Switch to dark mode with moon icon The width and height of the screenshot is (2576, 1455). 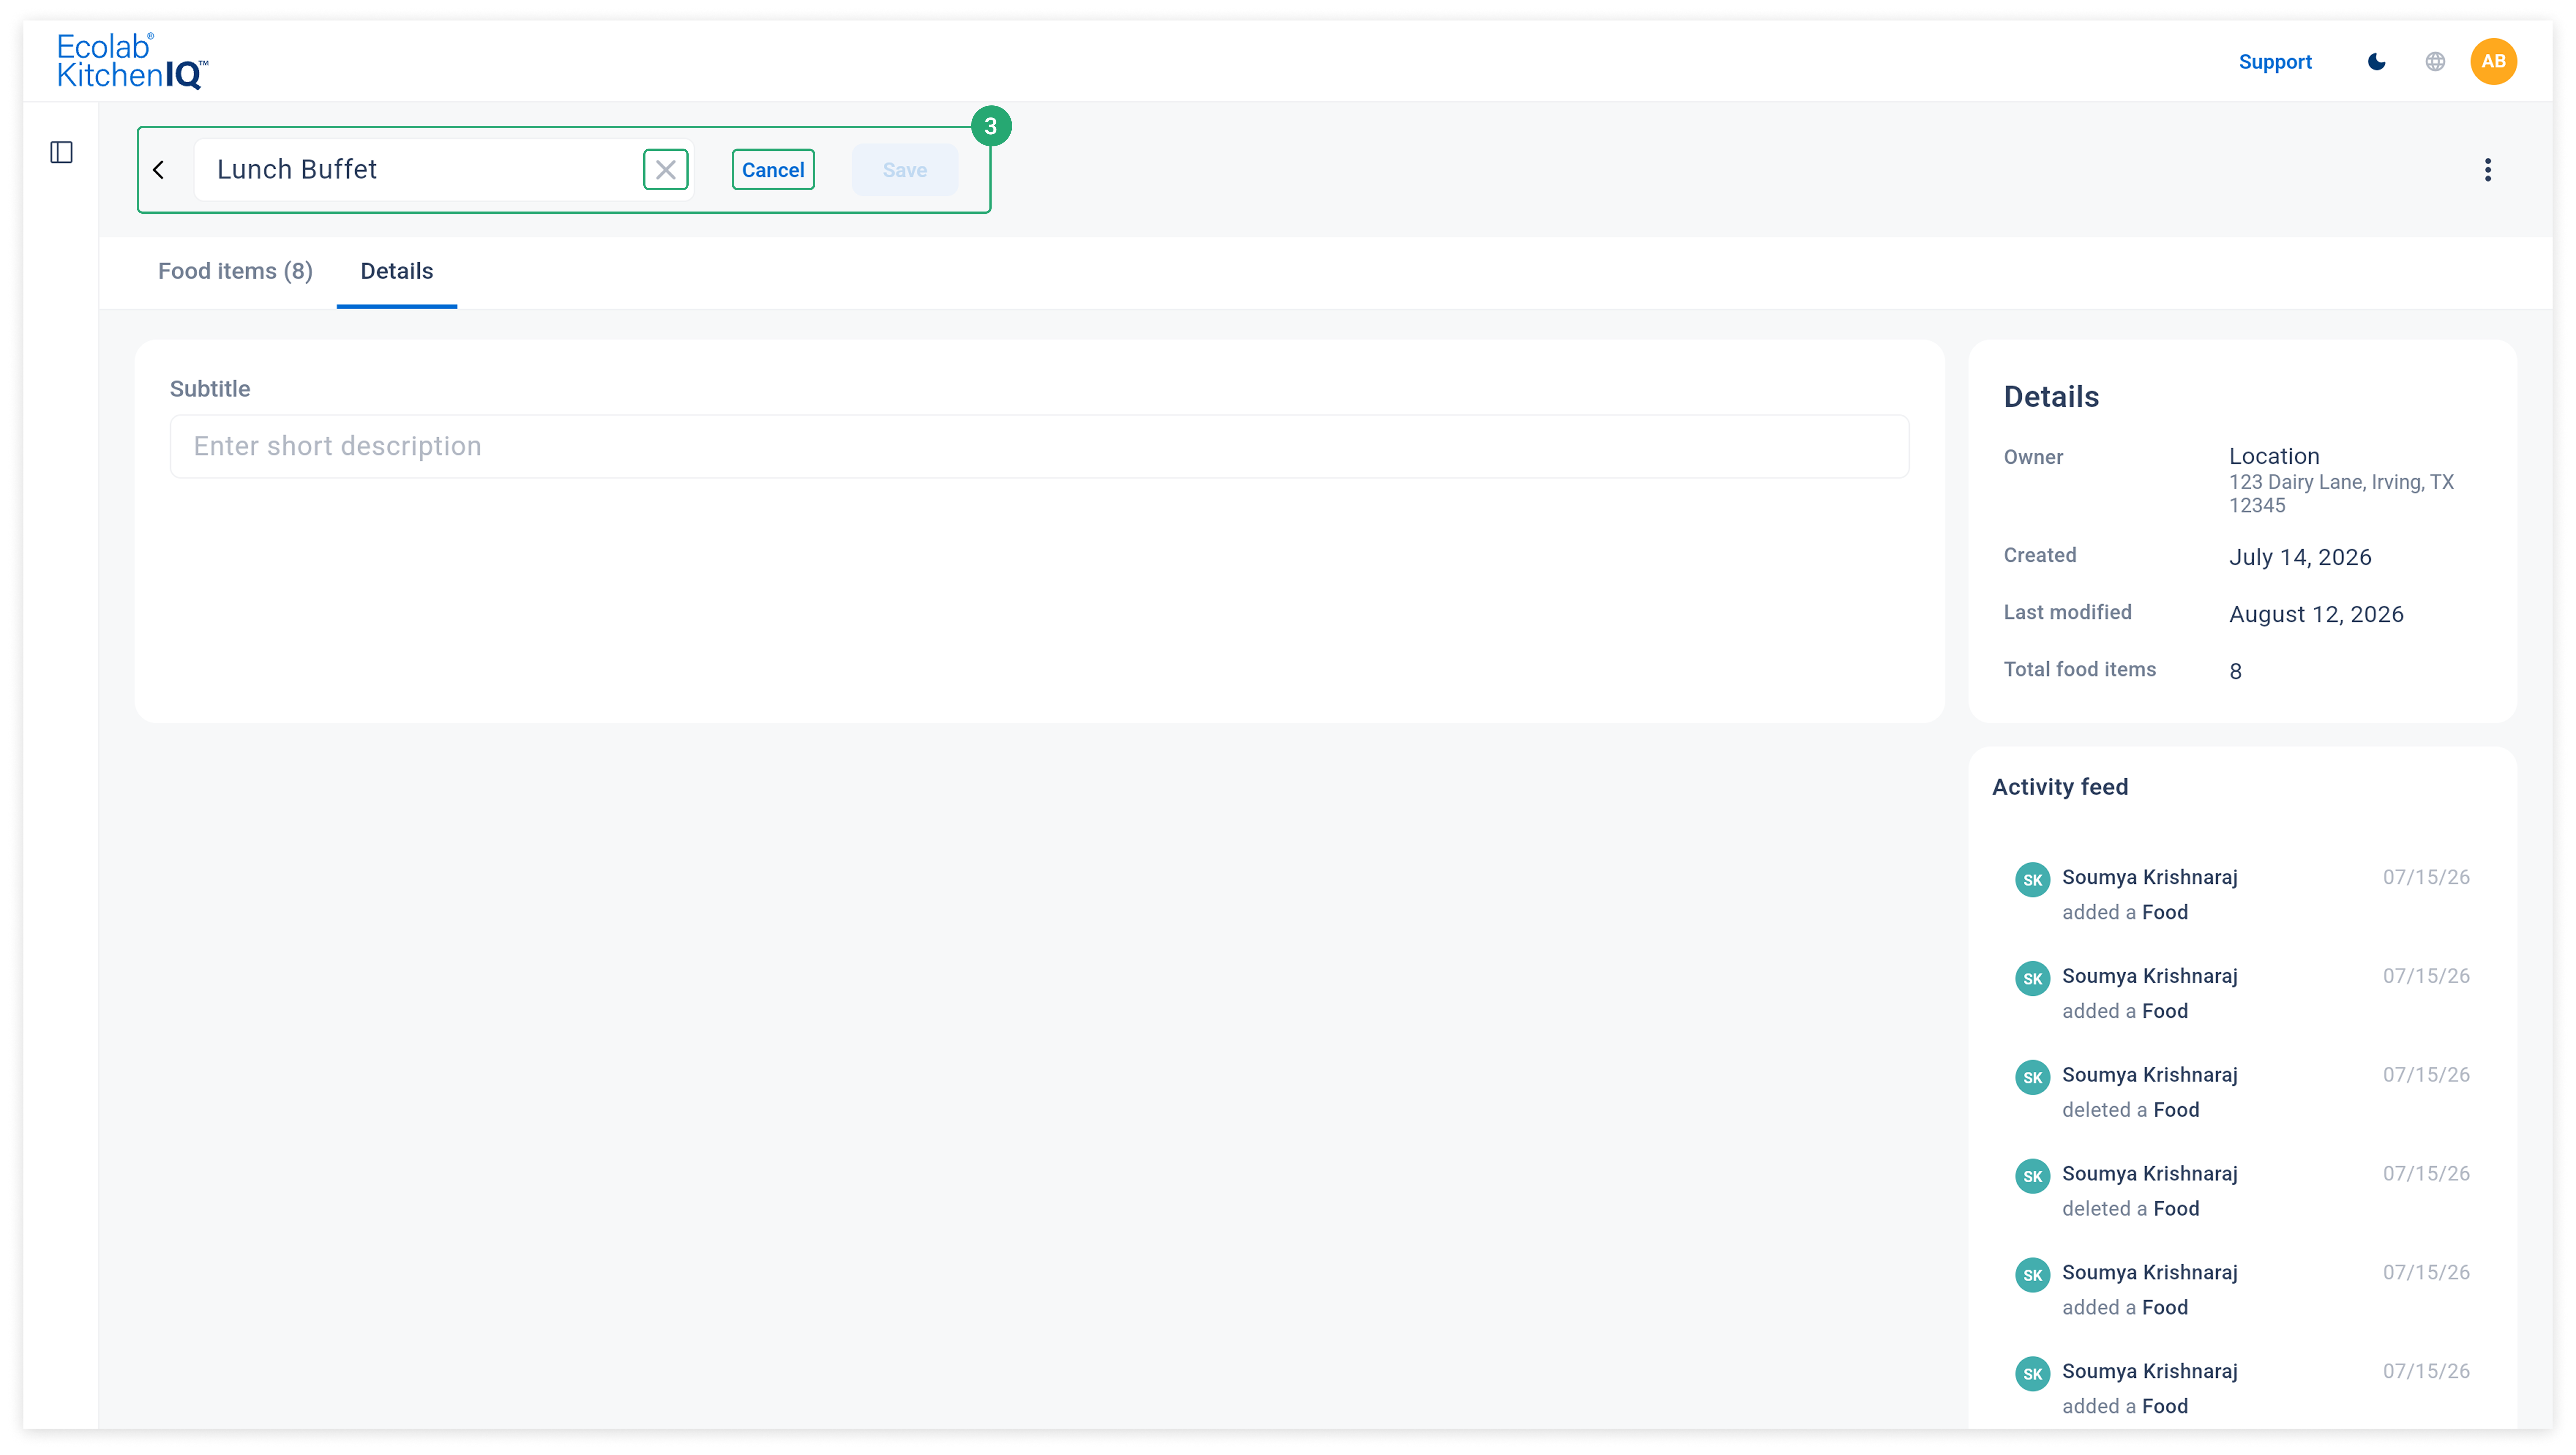tap(2377, 62)
